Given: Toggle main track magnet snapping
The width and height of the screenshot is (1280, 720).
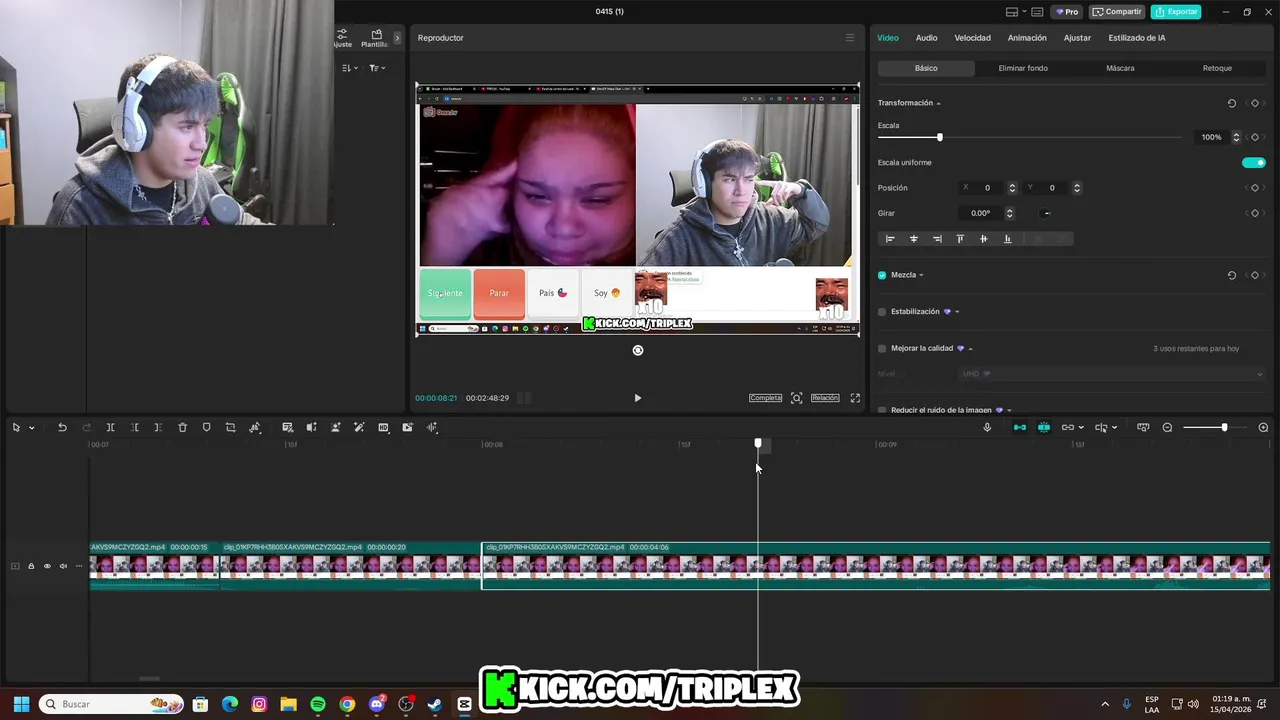Looking at the screenshot, I should click(x=1019, y=427).
